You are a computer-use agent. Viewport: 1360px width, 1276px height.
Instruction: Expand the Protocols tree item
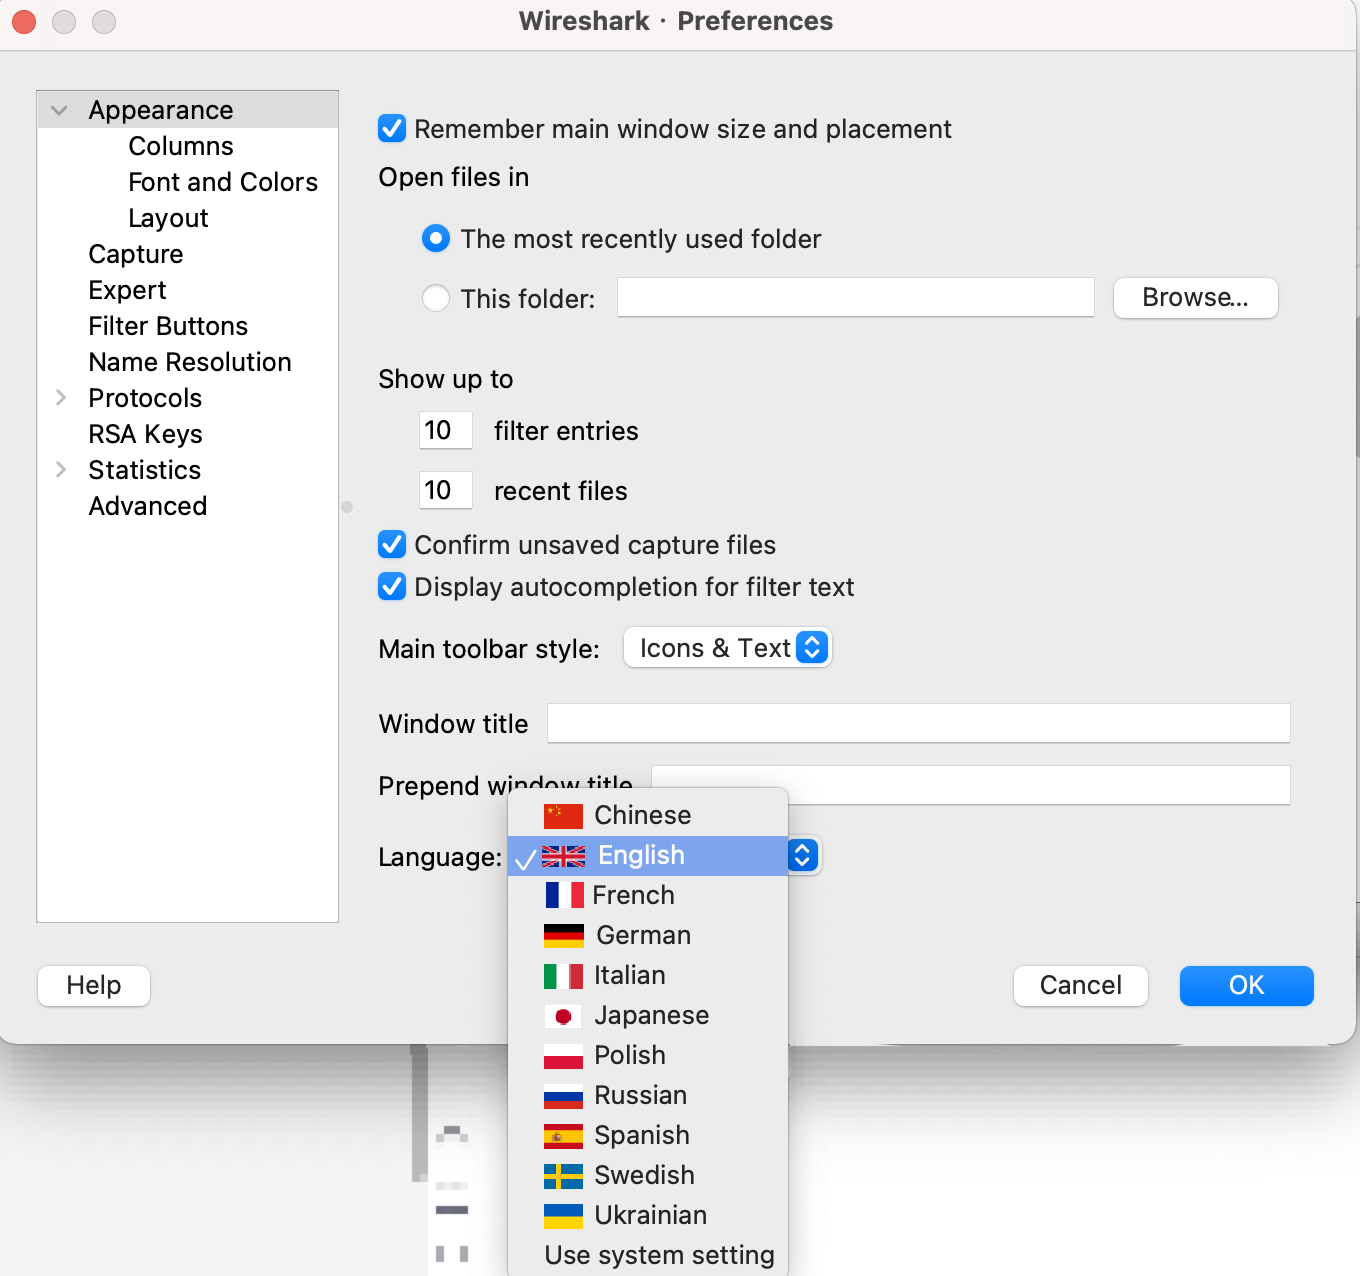coord(60,397)
